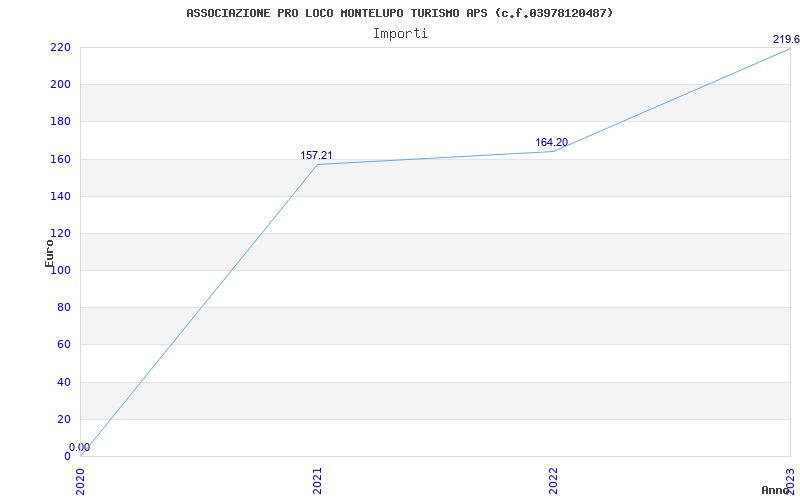Image resolution: width=800 pixels, height=500 pixels.
Task: Click the 160 y-axis tick label
Action: coord(60,159)
